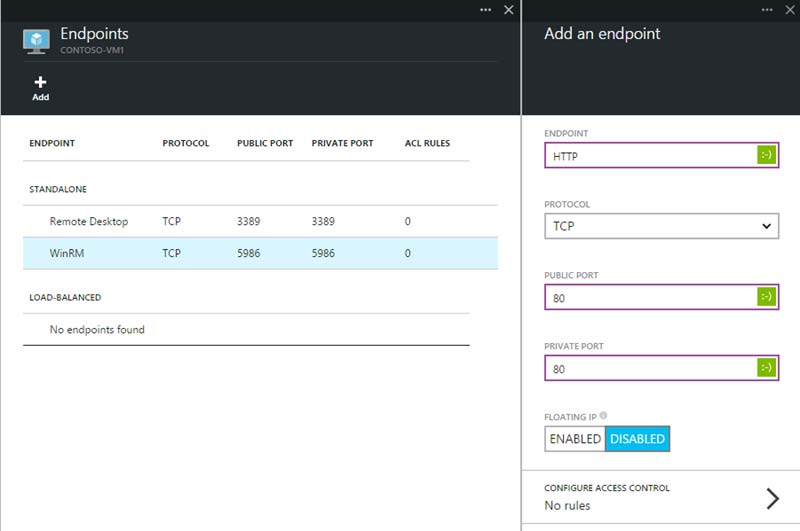Click the virtual machine icon beside Endpoints
The image size is (800, 531).
pos(36,41)
